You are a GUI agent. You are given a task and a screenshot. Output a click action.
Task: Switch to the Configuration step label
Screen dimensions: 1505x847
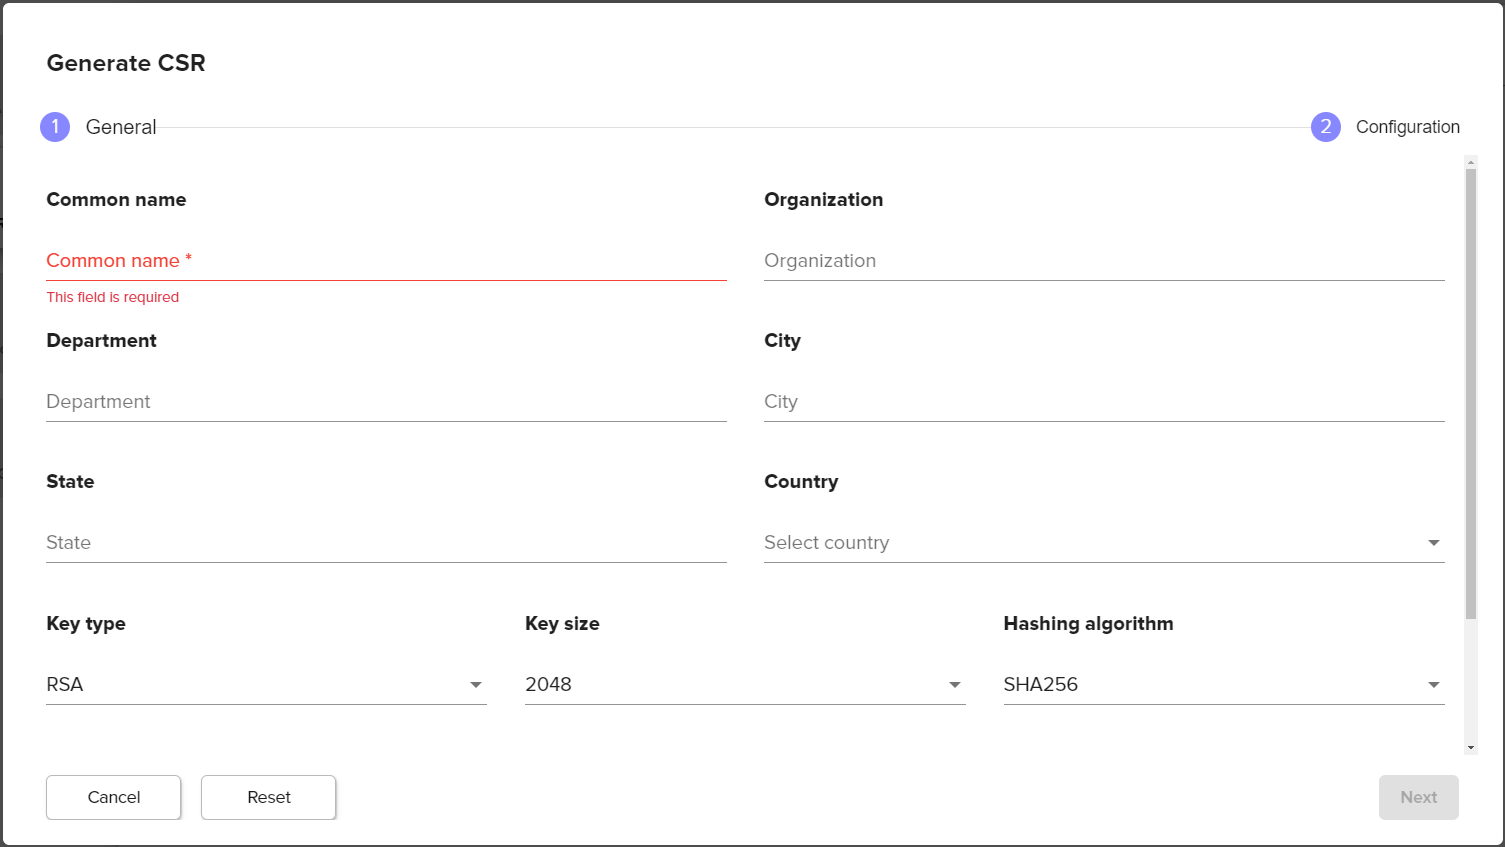(x=1407, y=127)
